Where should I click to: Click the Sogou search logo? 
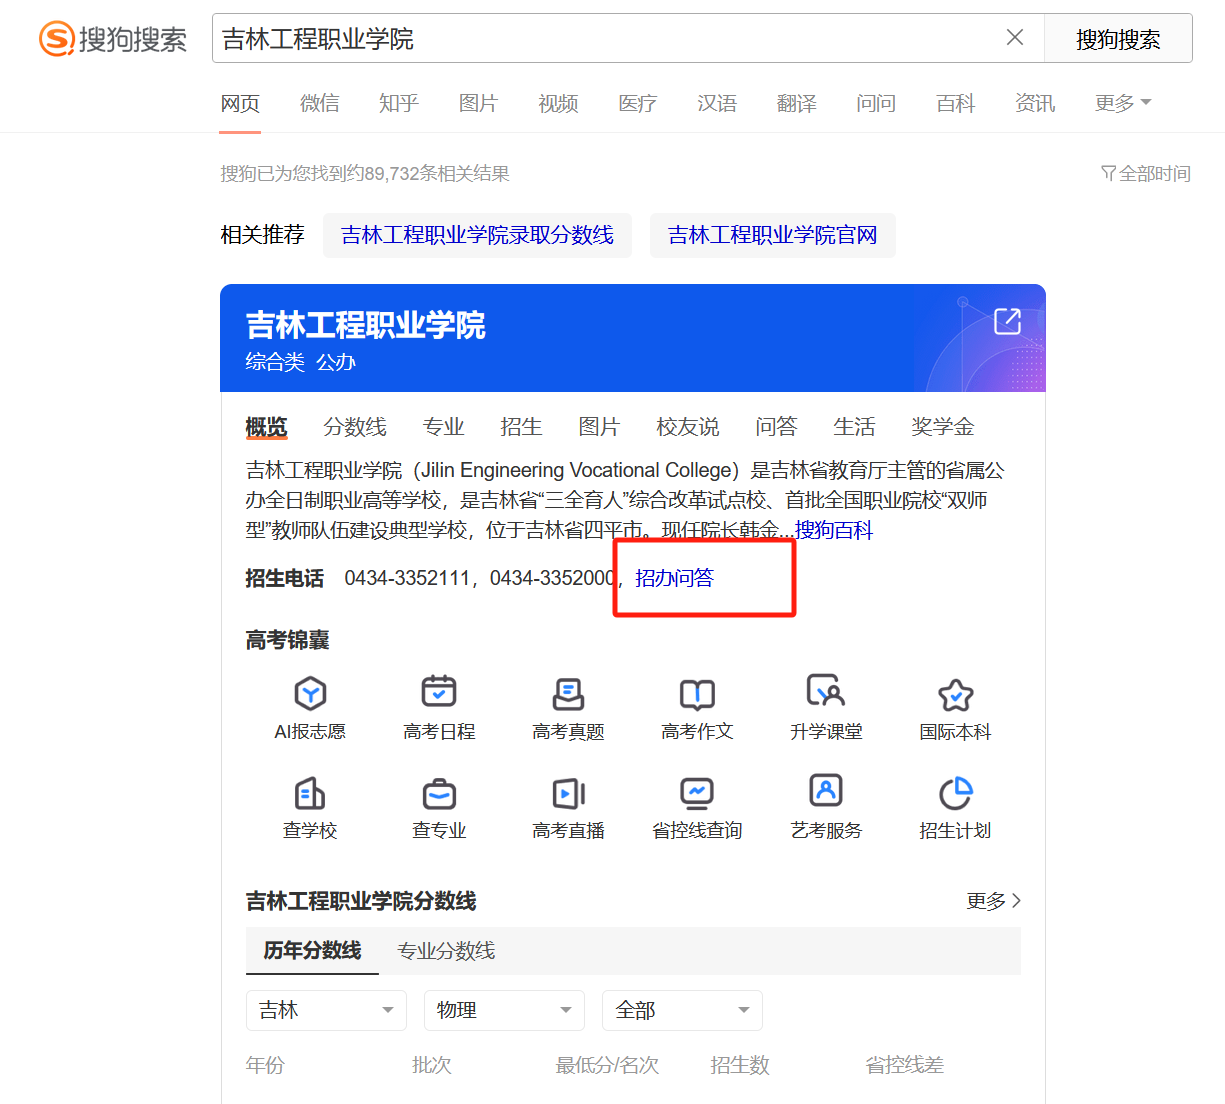pos(113,39)
